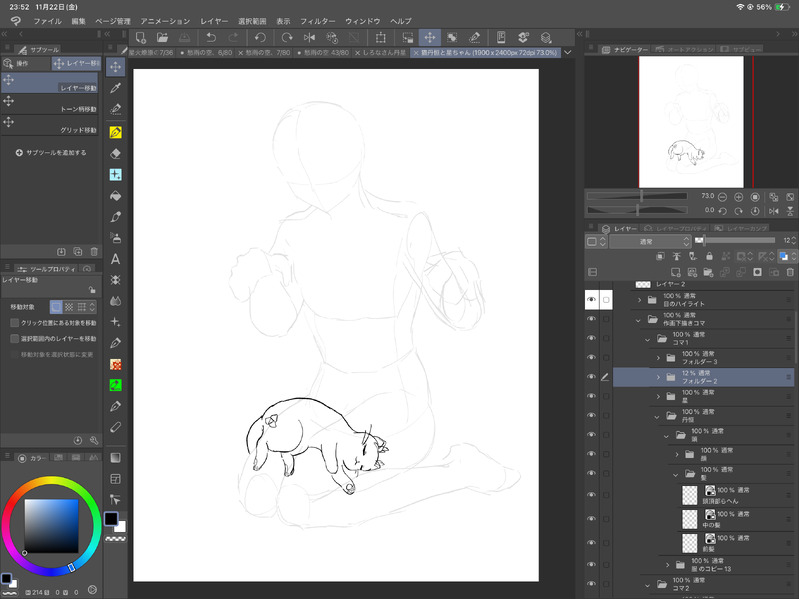This screenshot has height=599, width=799.
Task: Click the Undo arrow in the command bar
Action: [211, 37]
